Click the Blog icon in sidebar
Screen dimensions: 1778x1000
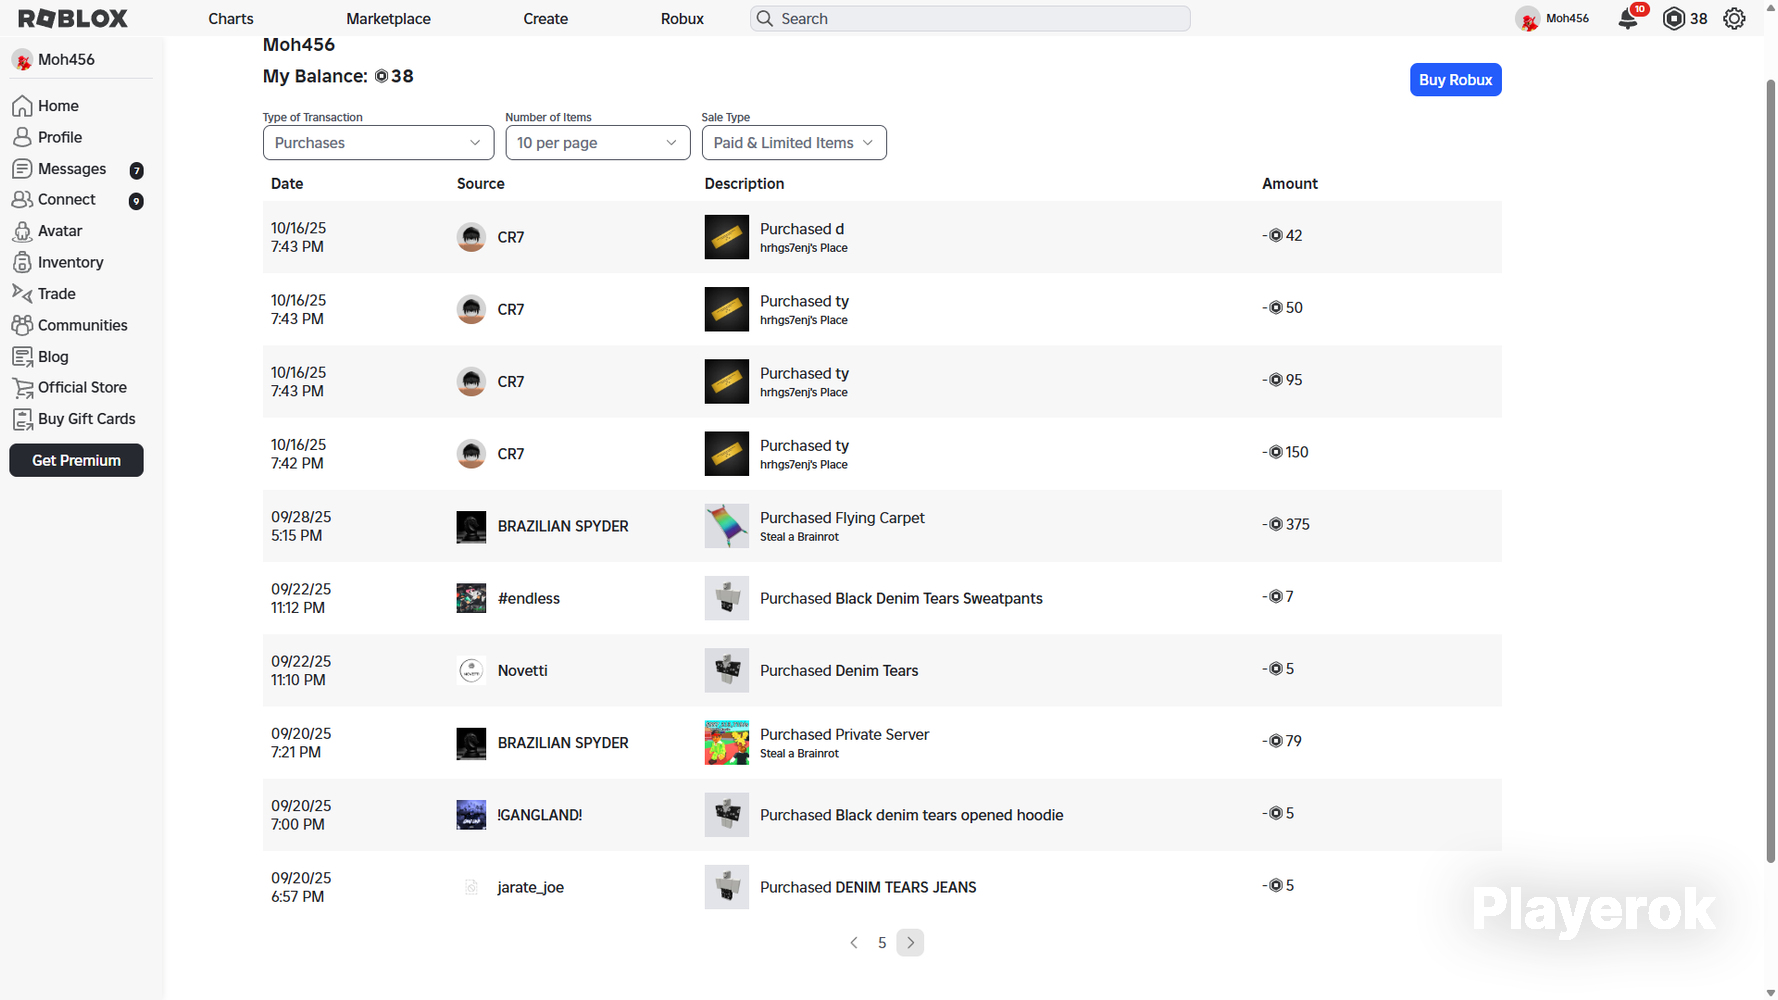(22, 356)
